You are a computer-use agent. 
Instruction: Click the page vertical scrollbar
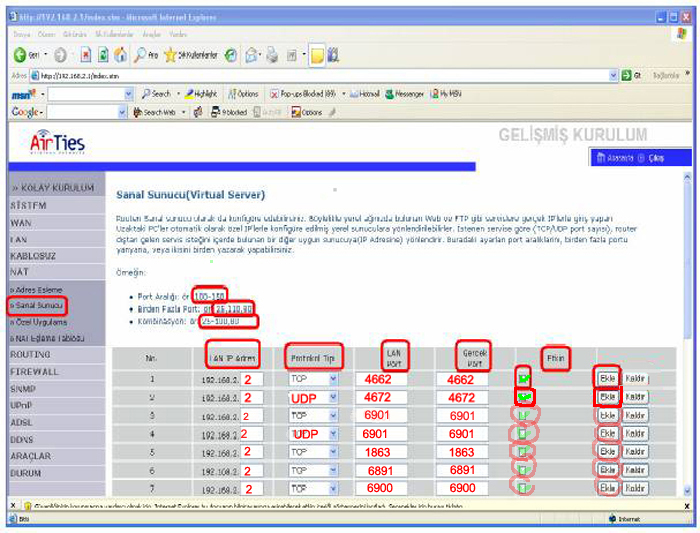[688, 334]
